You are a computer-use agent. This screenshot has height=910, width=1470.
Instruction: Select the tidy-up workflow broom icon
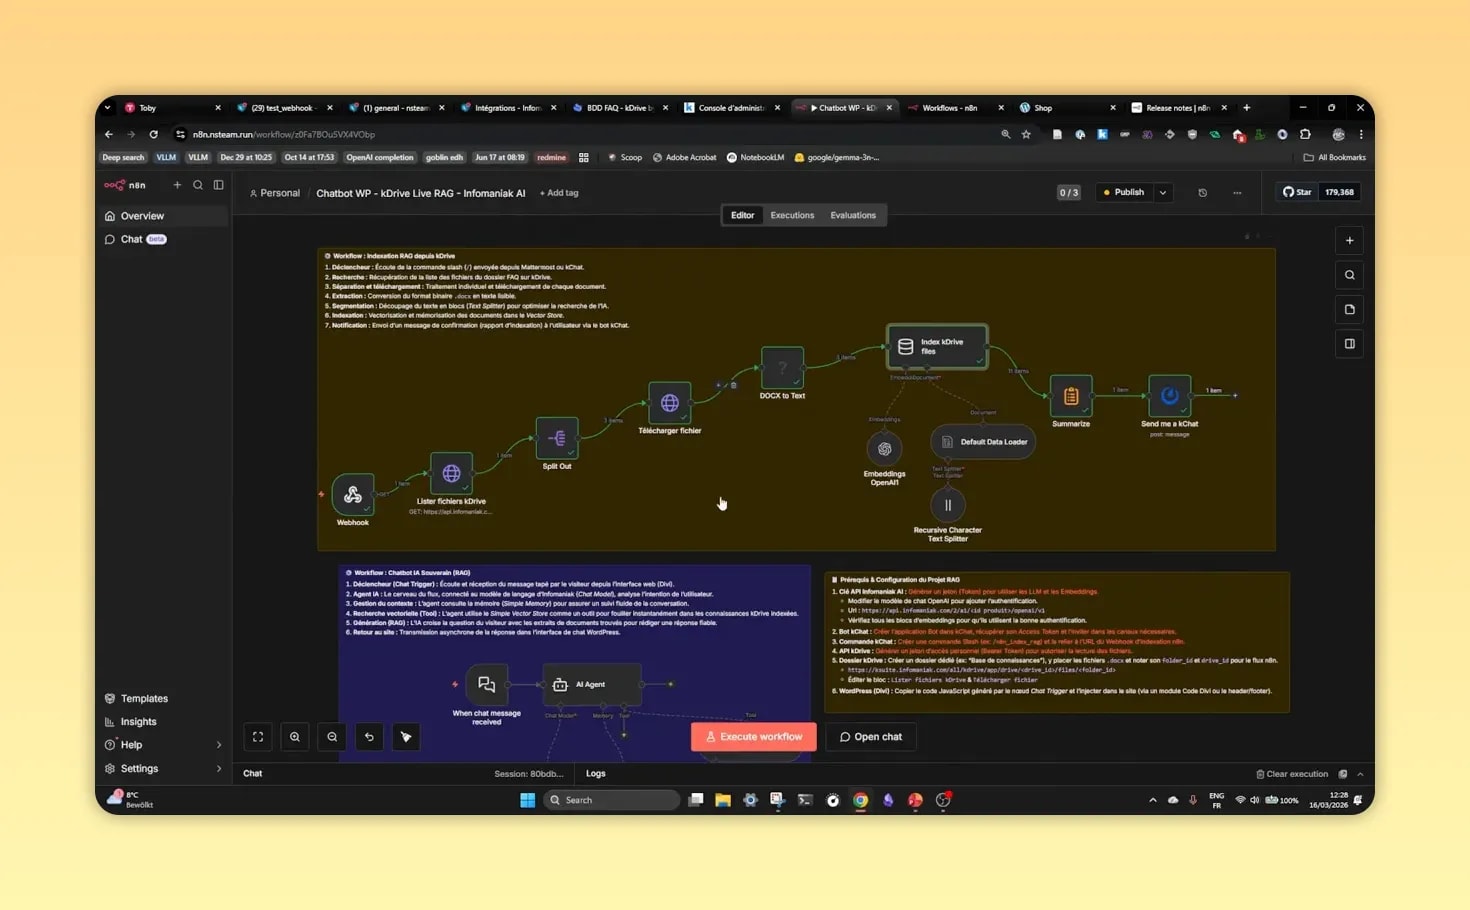pyautogui.click(x=405, y=737)
